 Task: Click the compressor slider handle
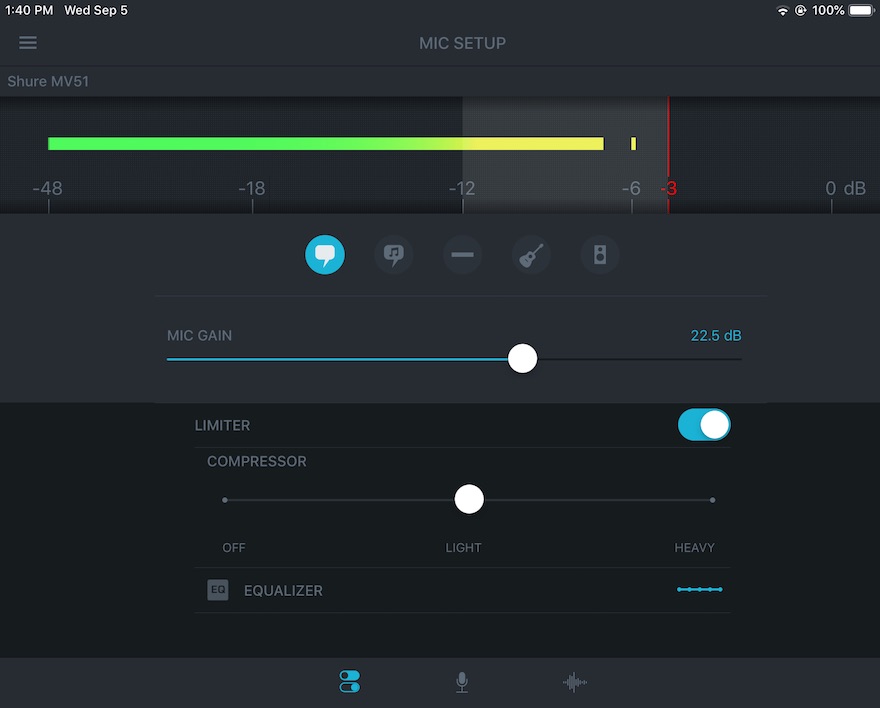tap(469, 499)
